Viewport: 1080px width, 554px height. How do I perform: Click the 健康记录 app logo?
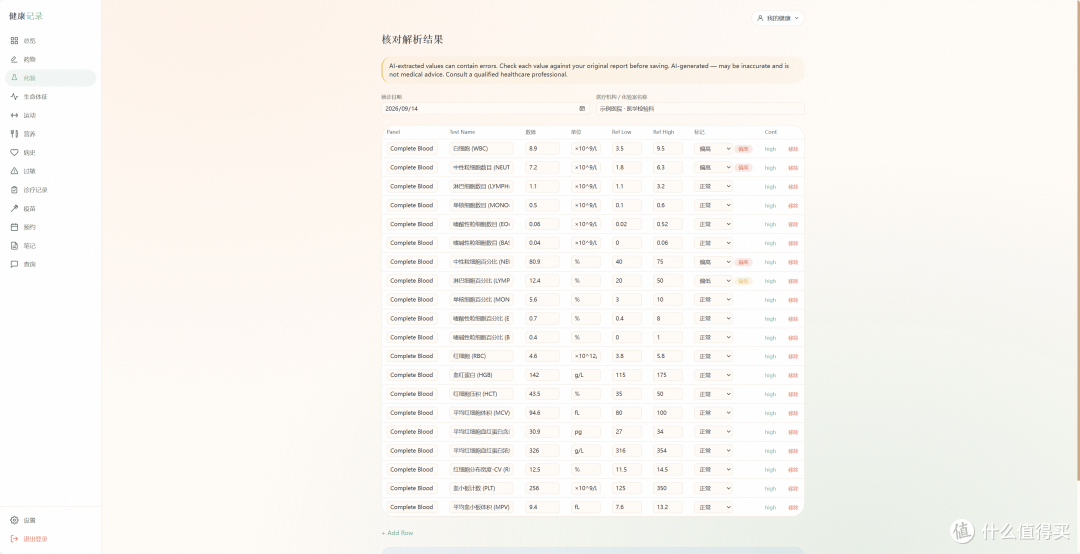[26, 16]
